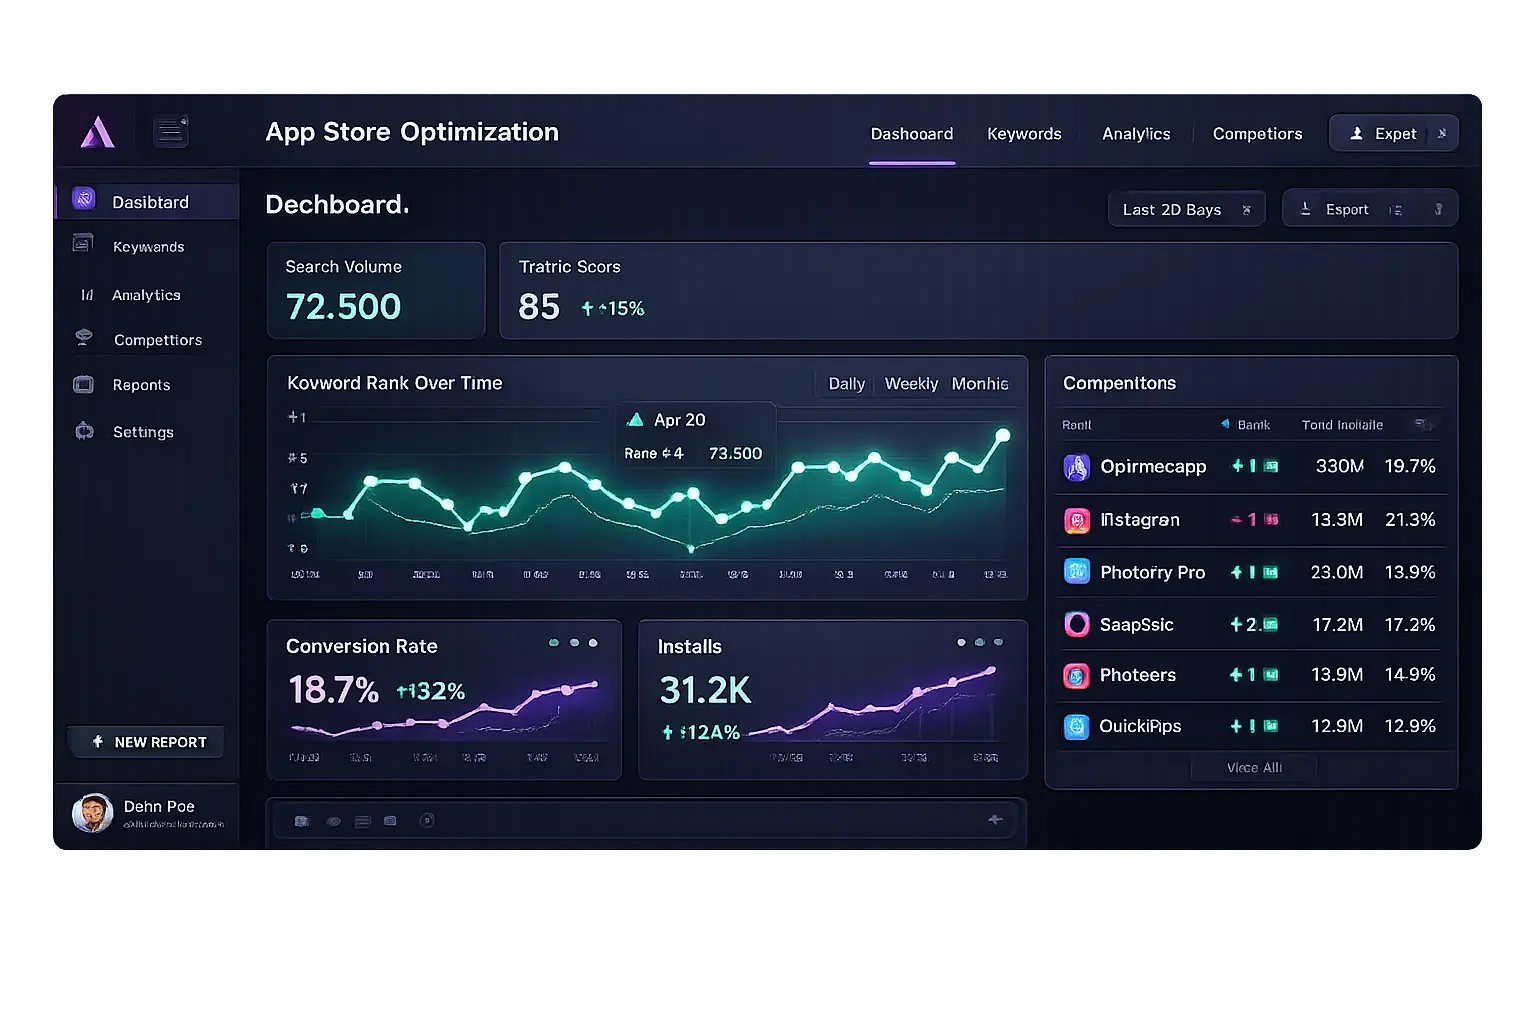Switch chart view to Monhic
Image resolution: width=1536 pixels, height=1024 pixels.
tap(980, 384)
